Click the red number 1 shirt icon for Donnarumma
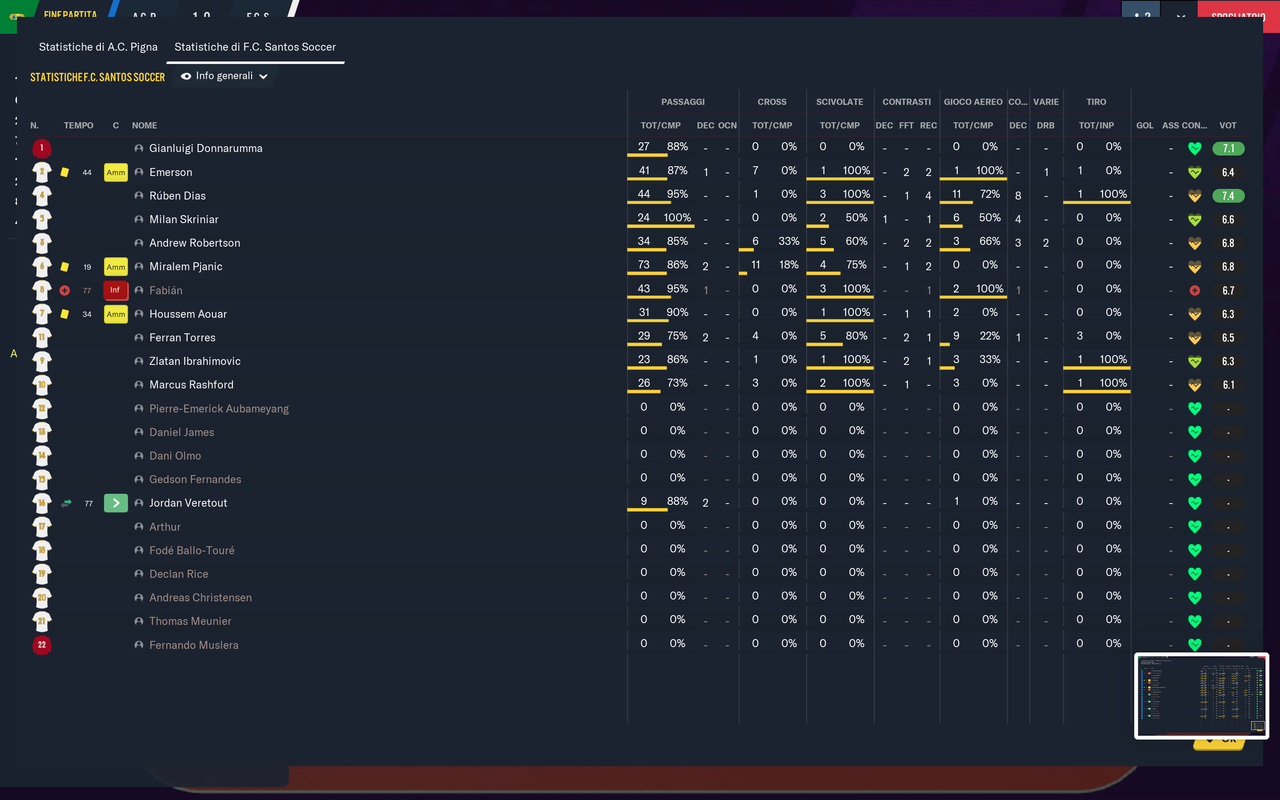This screenshot has height=800, width=1280. pos(41,148)
